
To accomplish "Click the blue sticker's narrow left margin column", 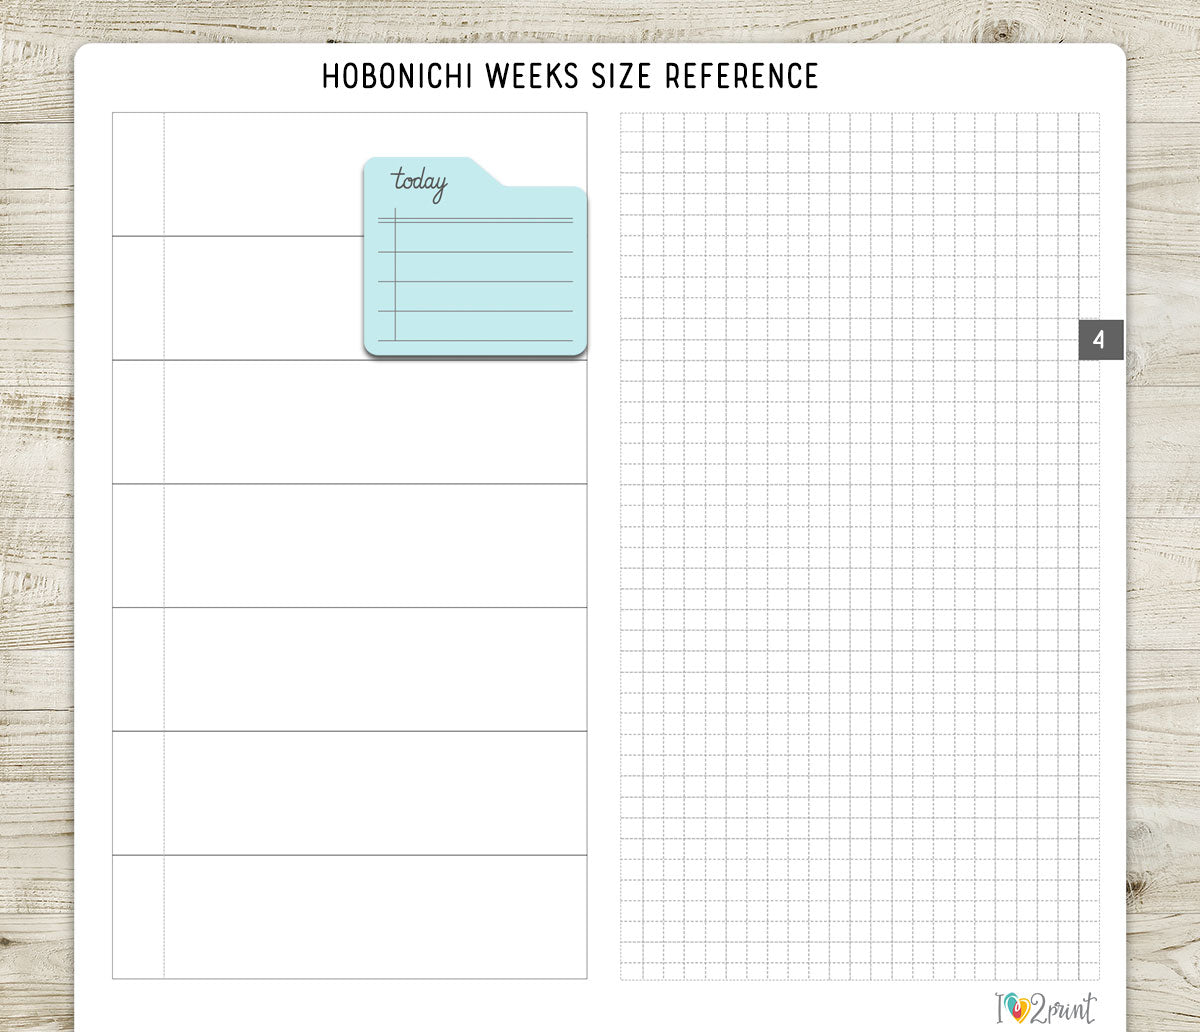I will point(388,280).
